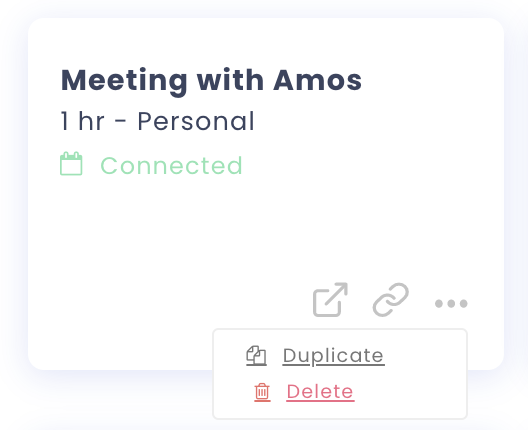The height and width of the screenshot is (430, 528).
Task: Choose Delete from the popup menu
Action: [x=320, y=392]
